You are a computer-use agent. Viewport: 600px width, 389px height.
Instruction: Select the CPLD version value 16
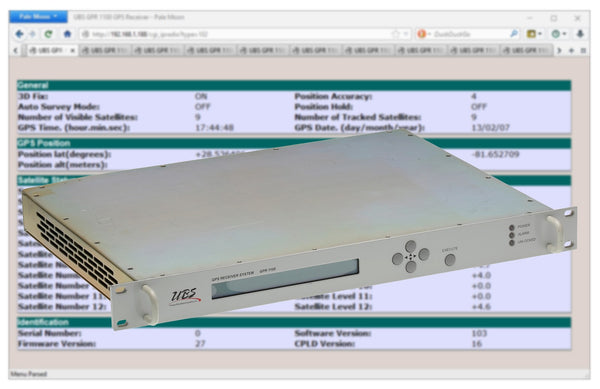tap(477, 344)
